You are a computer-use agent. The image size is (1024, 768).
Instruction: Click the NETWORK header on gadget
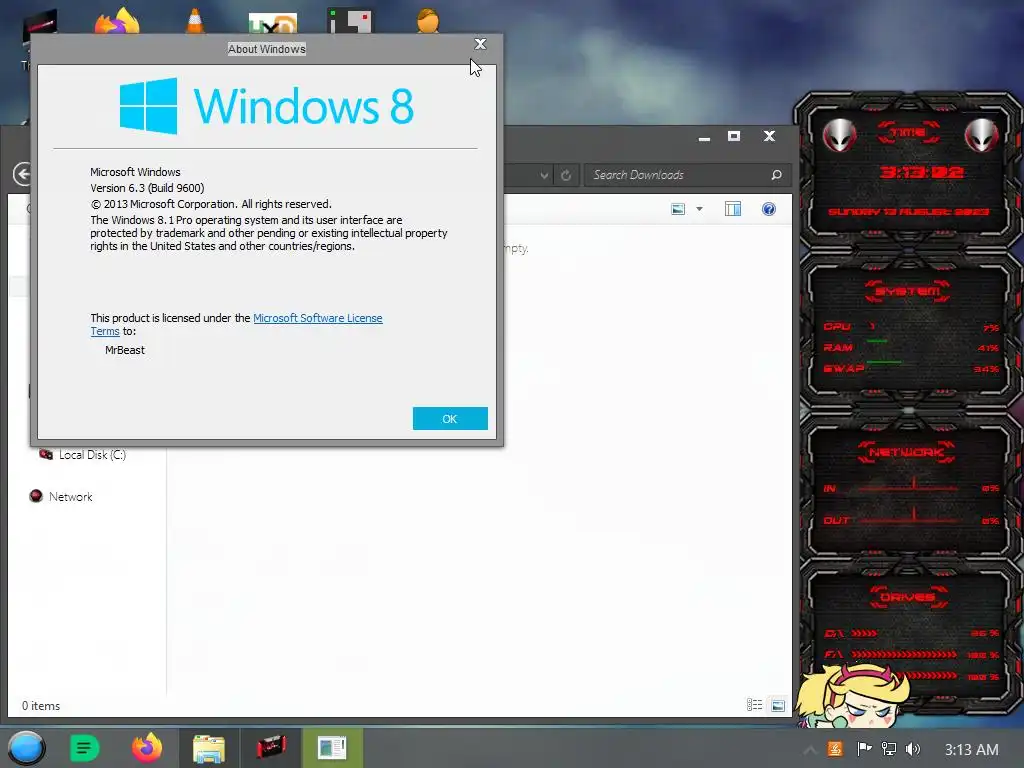click(x=906, y=452)
